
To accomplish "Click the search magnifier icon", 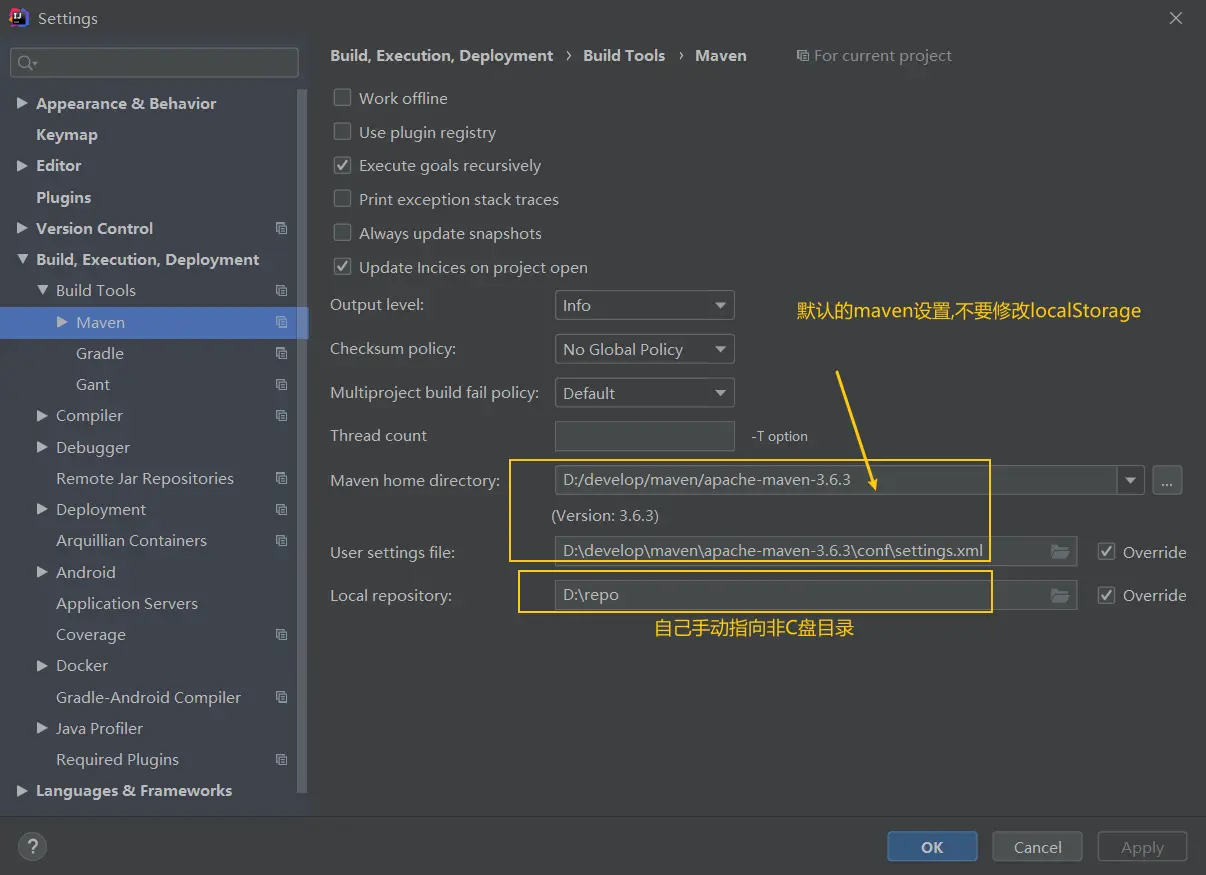I will click(x=26, y=63).
